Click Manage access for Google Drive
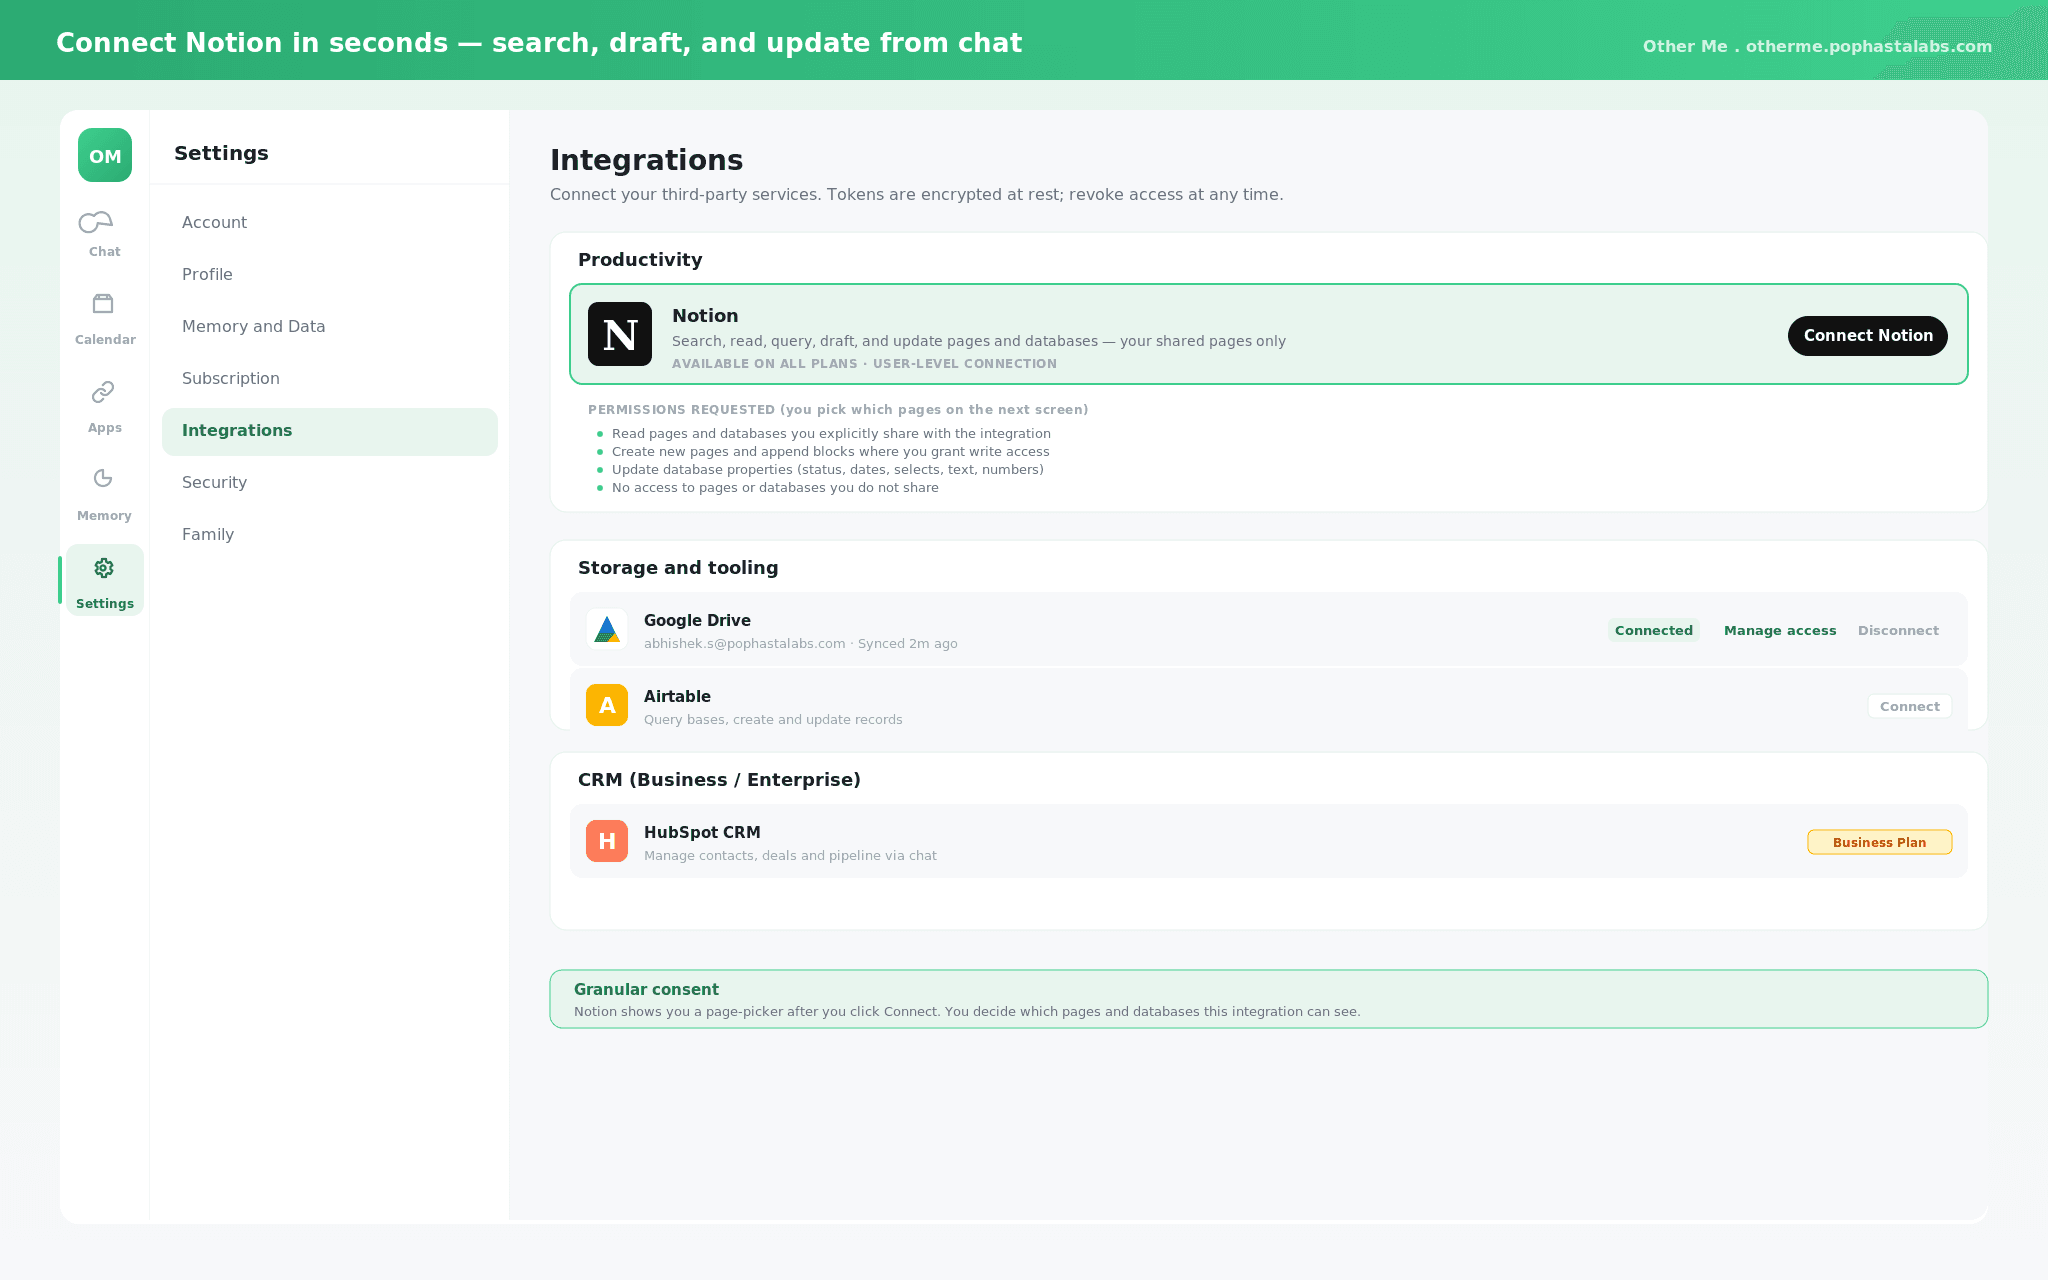The image size is (2048, 1280). 1780,630
